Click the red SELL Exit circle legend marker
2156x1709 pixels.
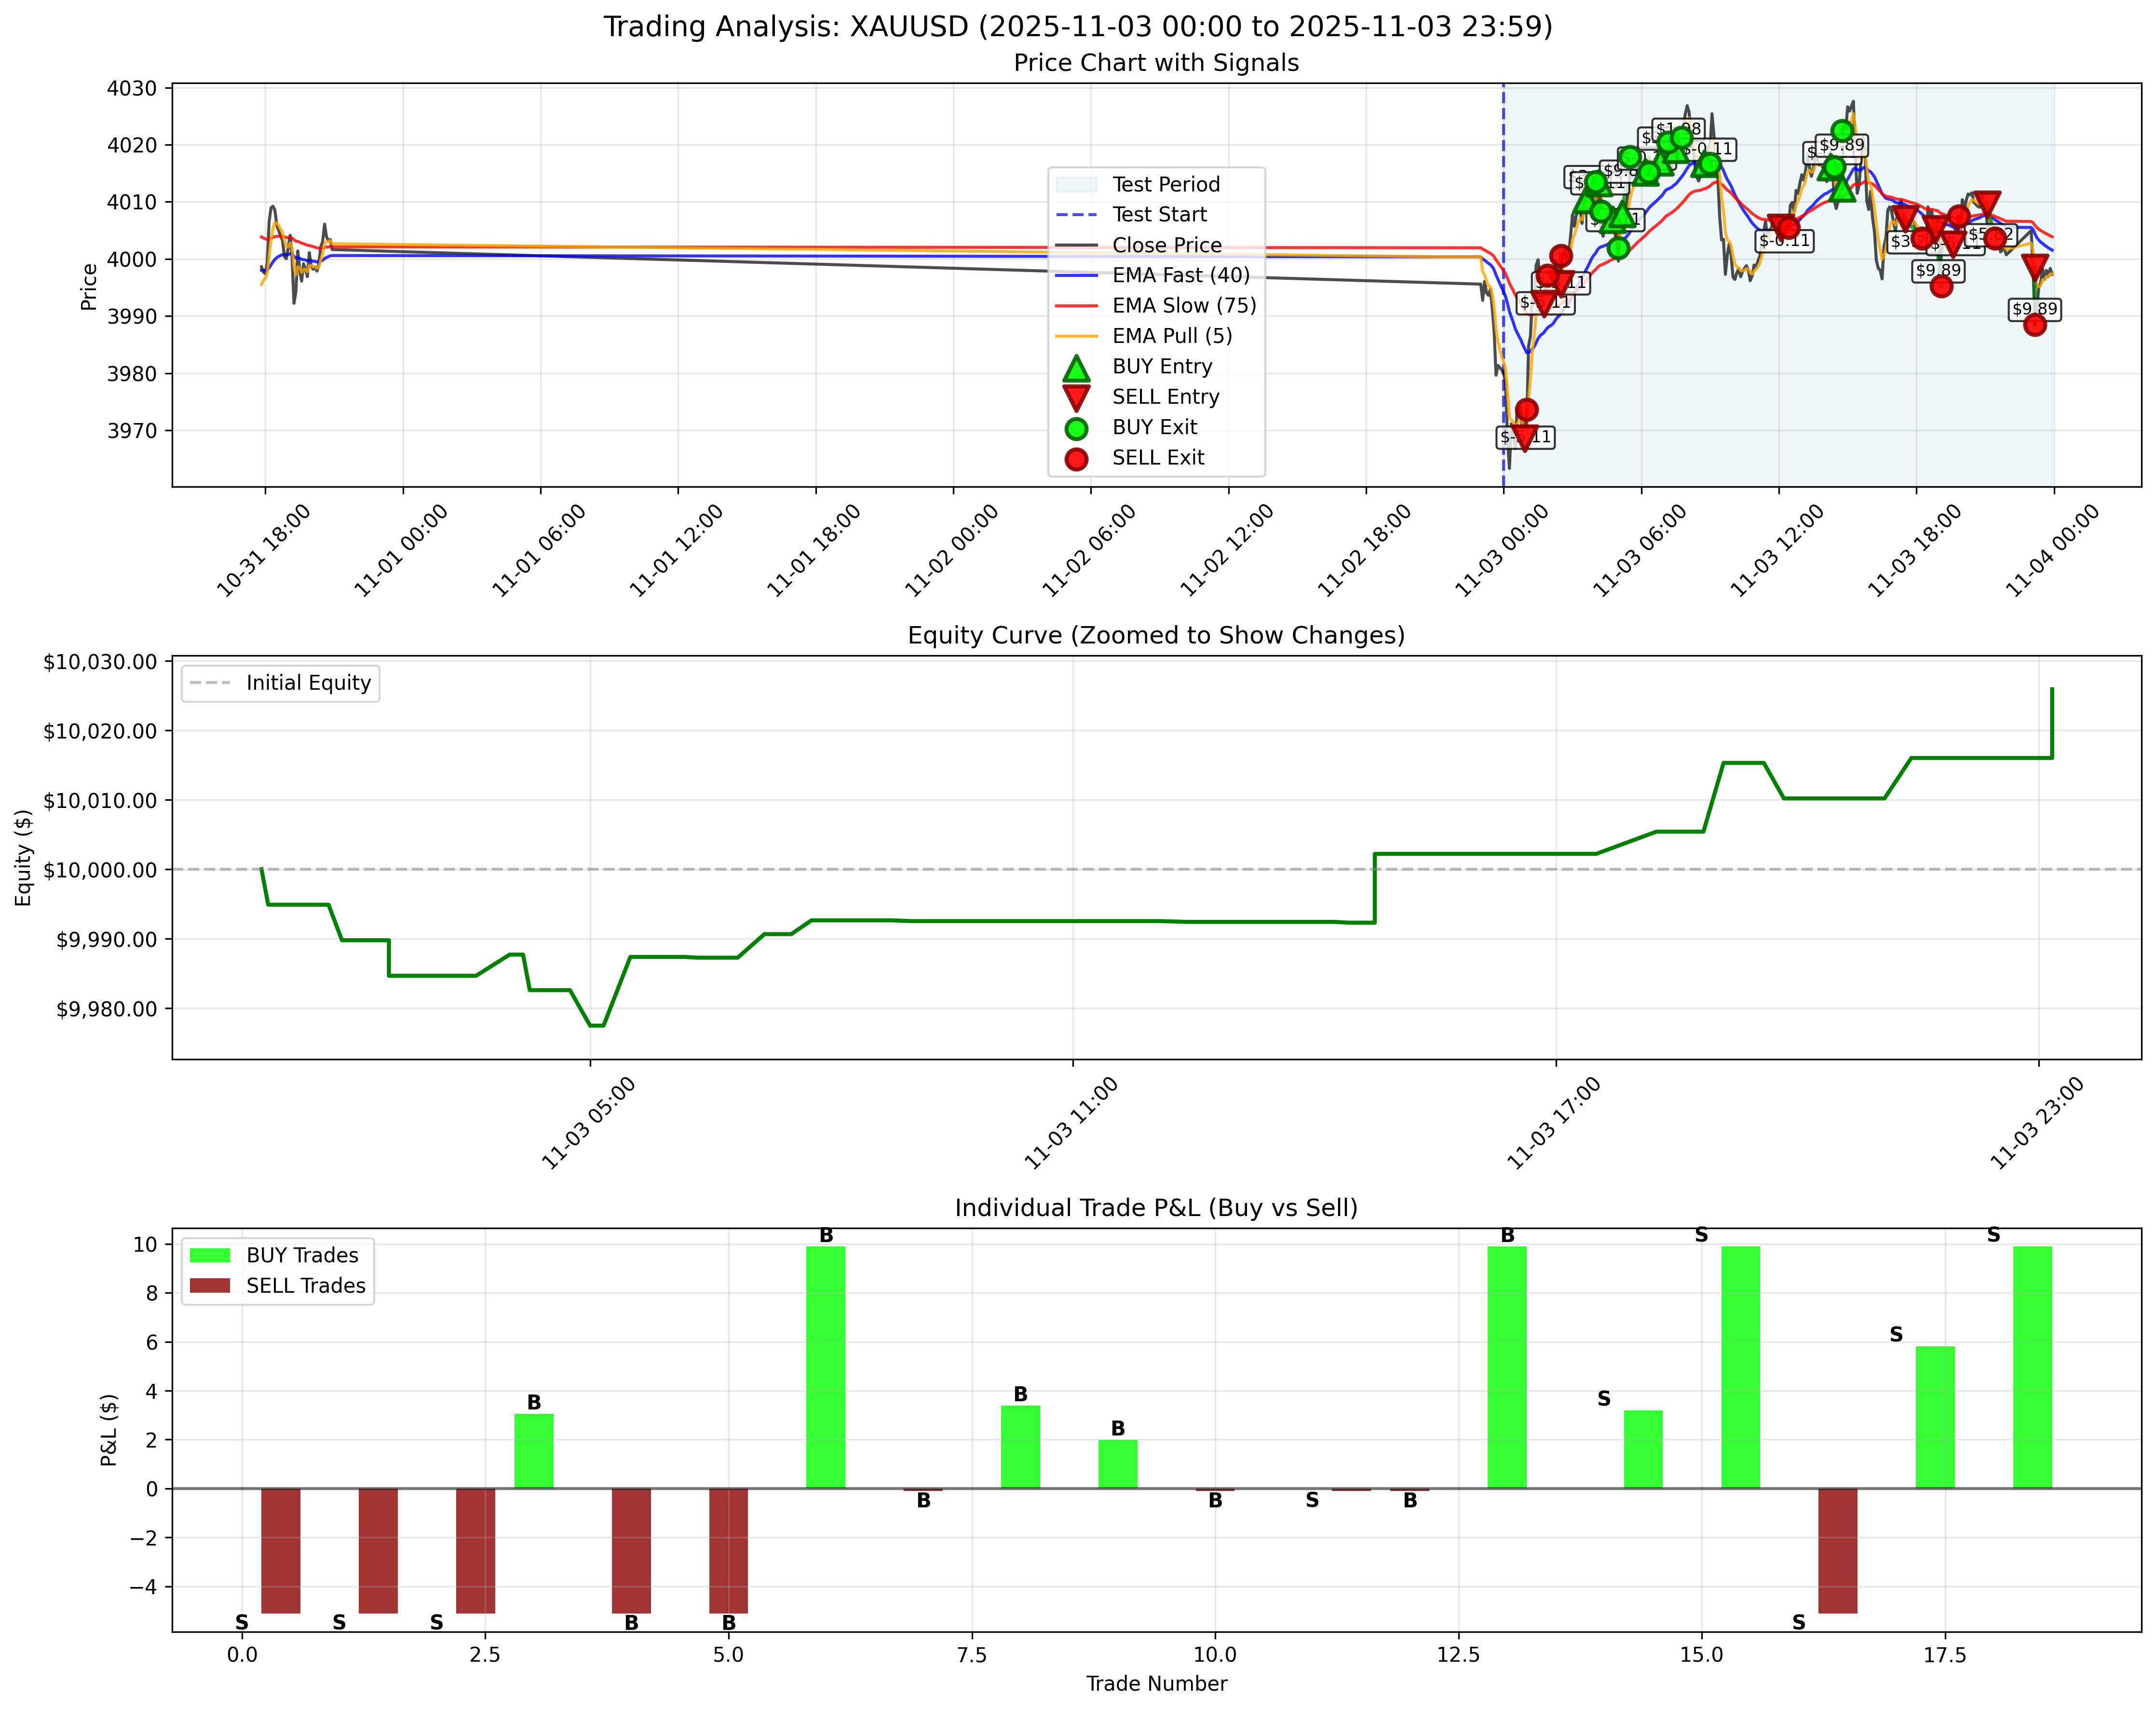coord(1076,460)
